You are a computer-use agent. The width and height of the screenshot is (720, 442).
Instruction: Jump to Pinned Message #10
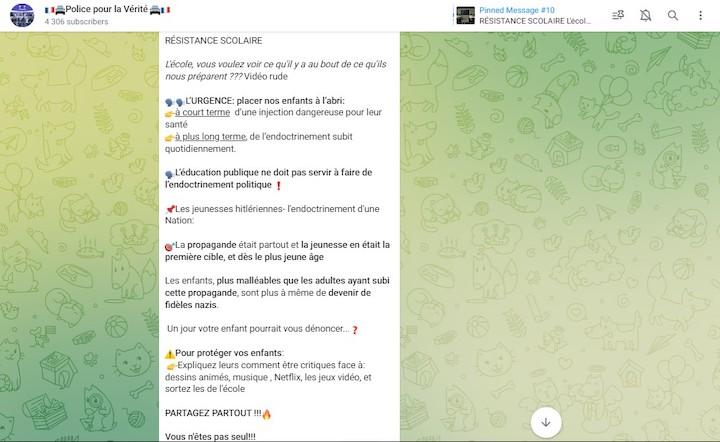click(x=517, y=10)
